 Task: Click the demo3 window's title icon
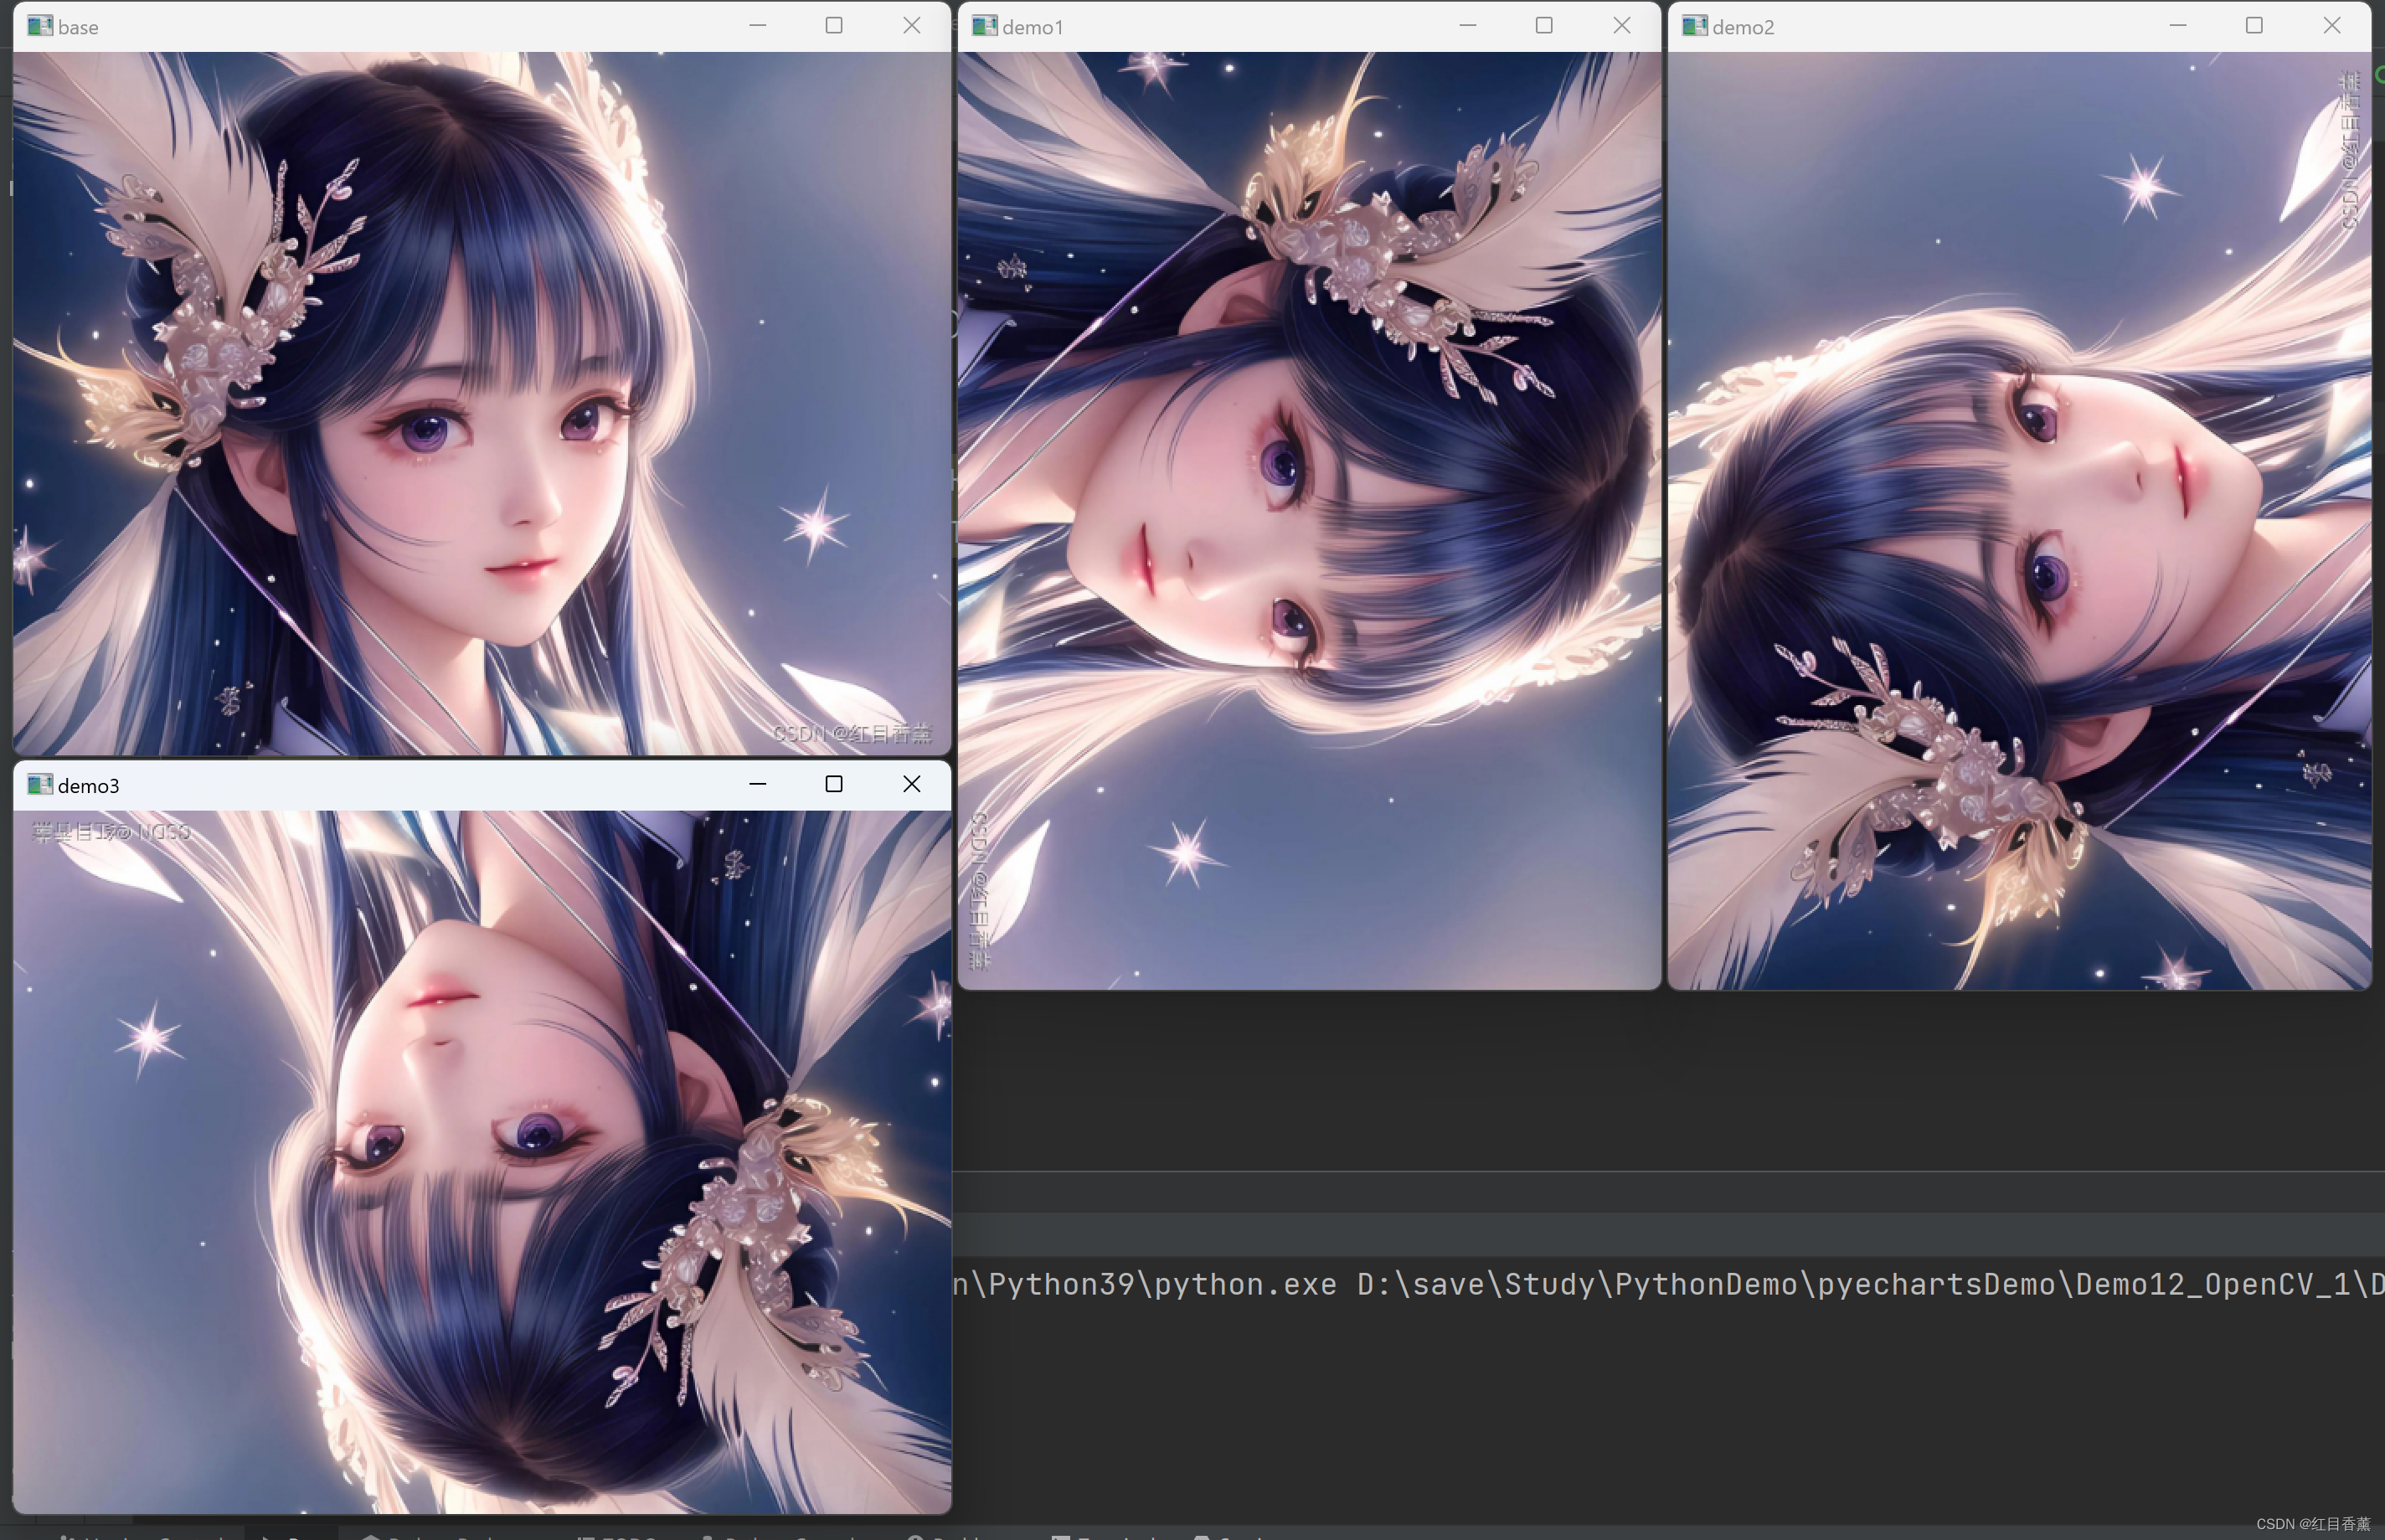pyautogui.click(x=40, y=785)
